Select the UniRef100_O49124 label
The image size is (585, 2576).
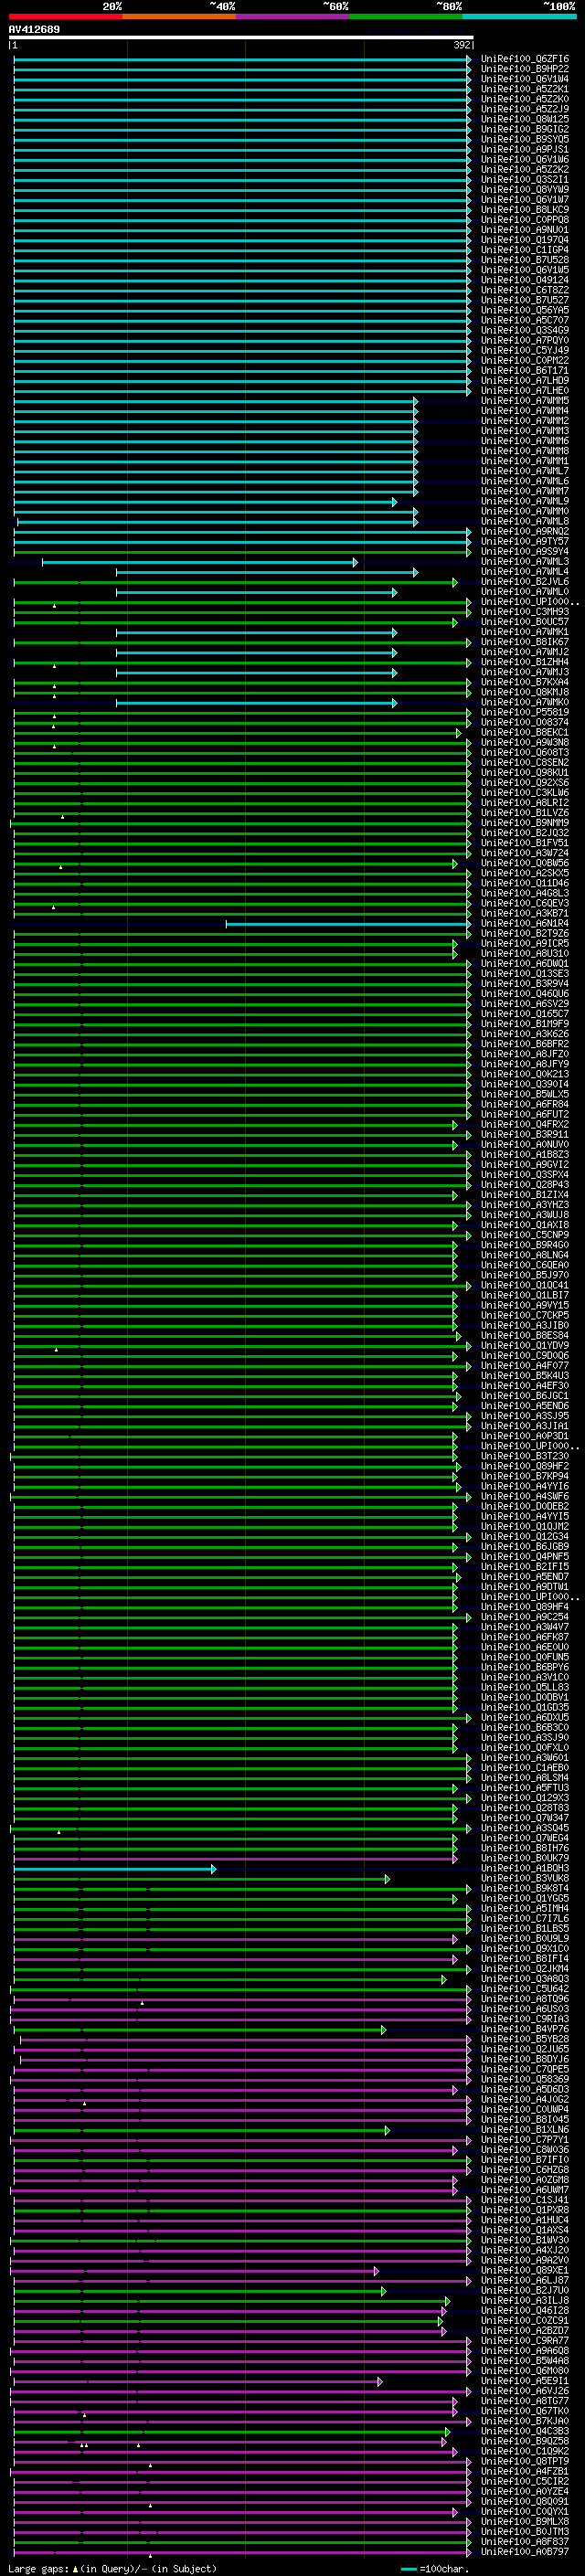click(525, 280)
